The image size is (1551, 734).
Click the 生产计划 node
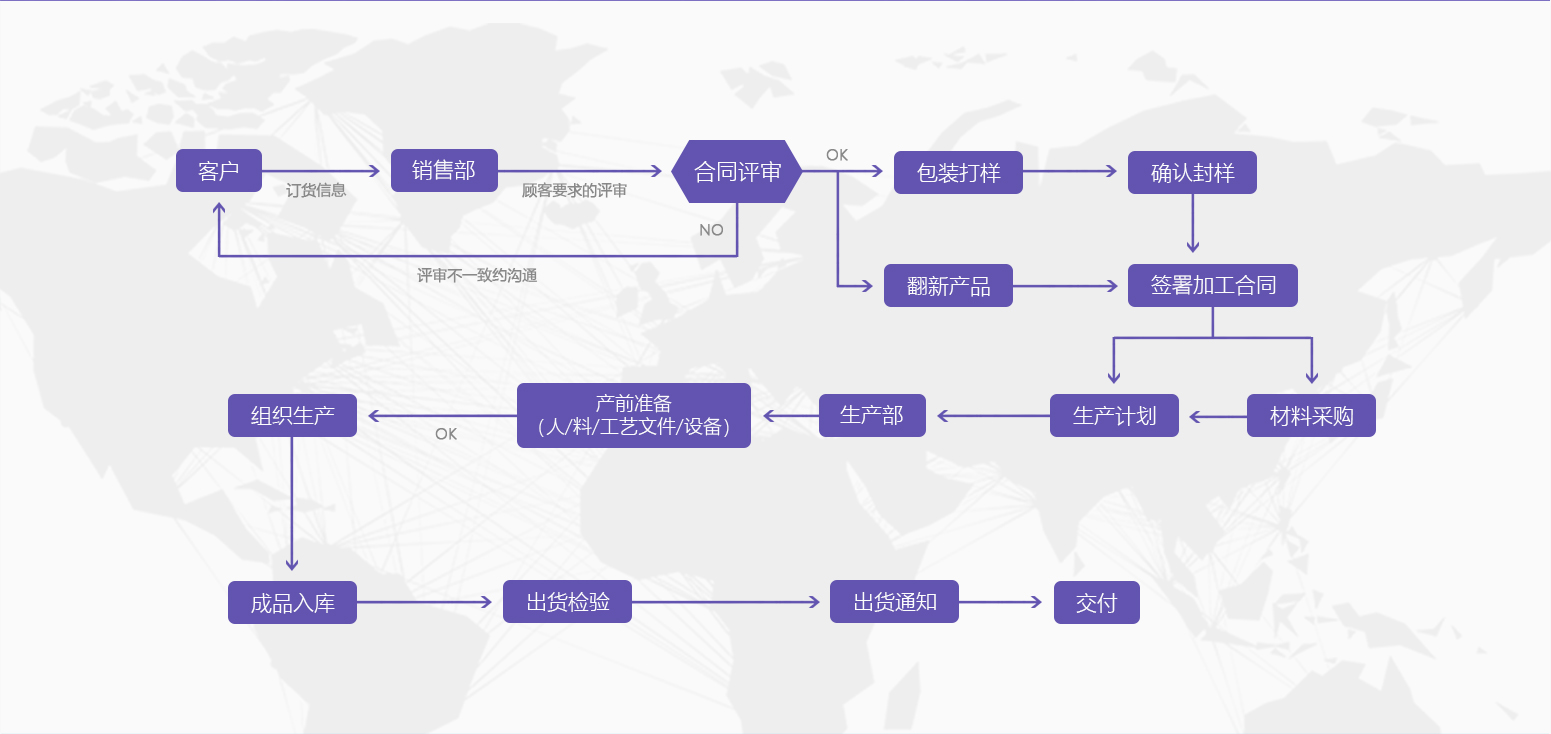pyautogui.click(x=1114, y=416)
